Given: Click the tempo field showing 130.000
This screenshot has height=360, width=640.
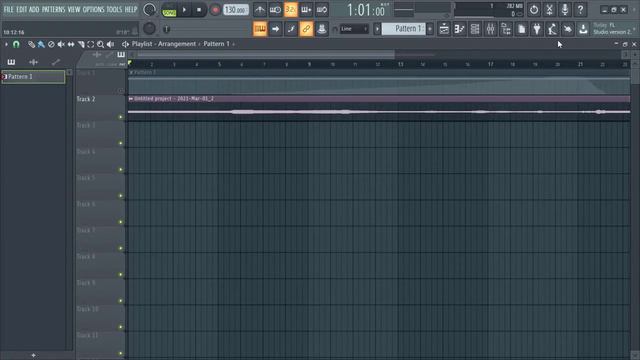Looking at the screenshot, I should pyautogui.click(x=236, y=10).
